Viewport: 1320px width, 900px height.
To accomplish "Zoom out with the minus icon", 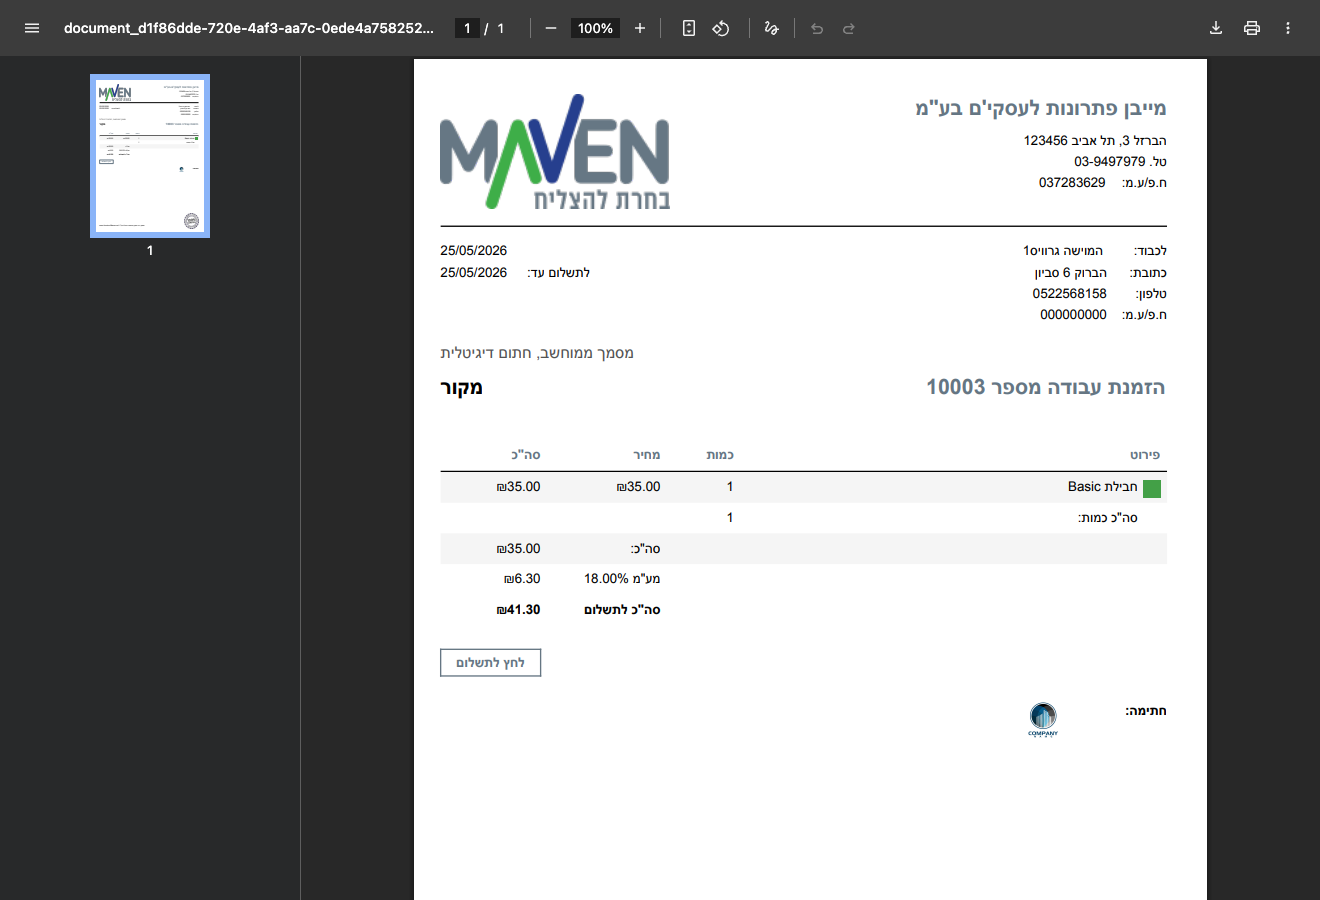I will [551, 28].
